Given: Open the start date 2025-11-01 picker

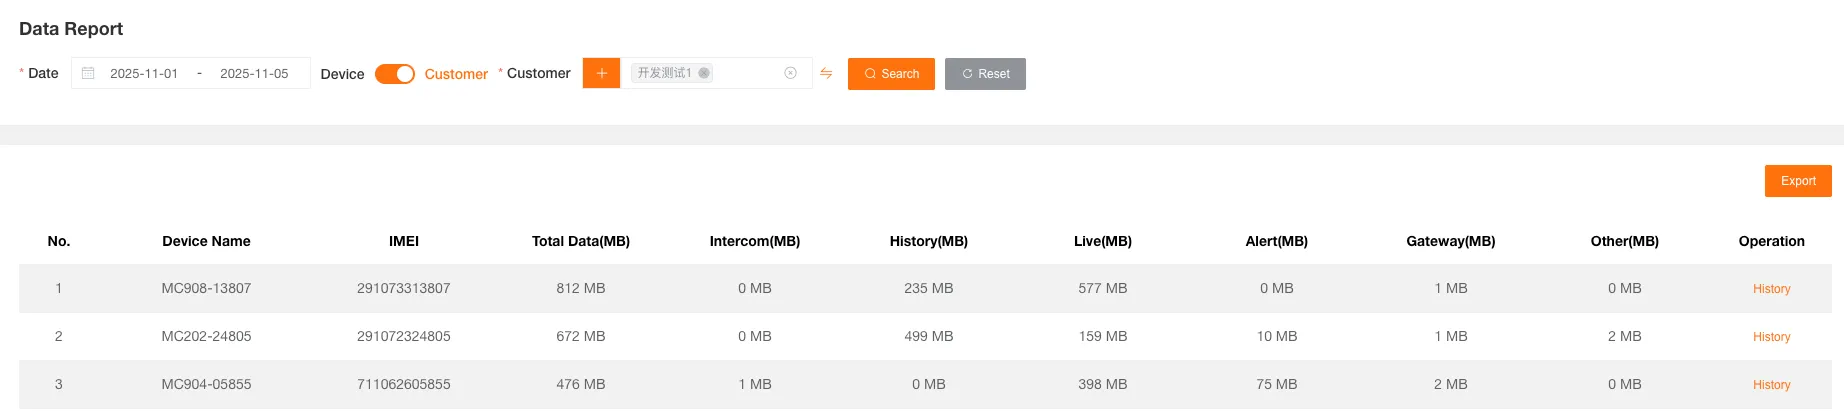Looking at the screenshot, I should (x=144, y=74).
